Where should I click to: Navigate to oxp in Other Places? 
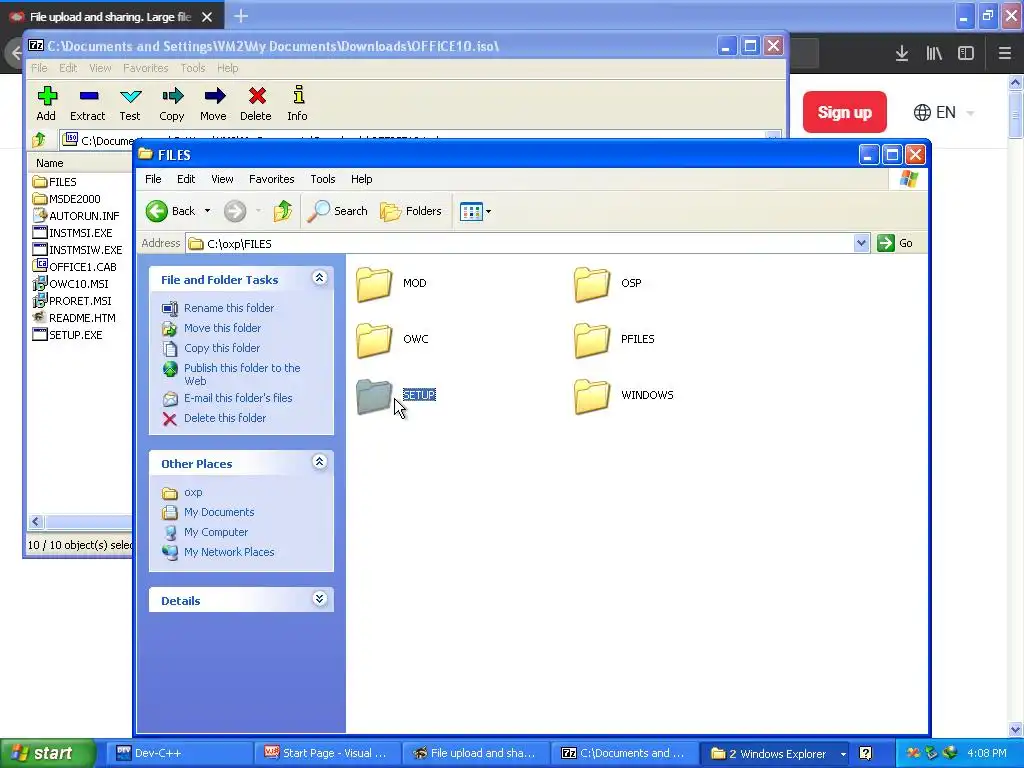pos(193,492)
